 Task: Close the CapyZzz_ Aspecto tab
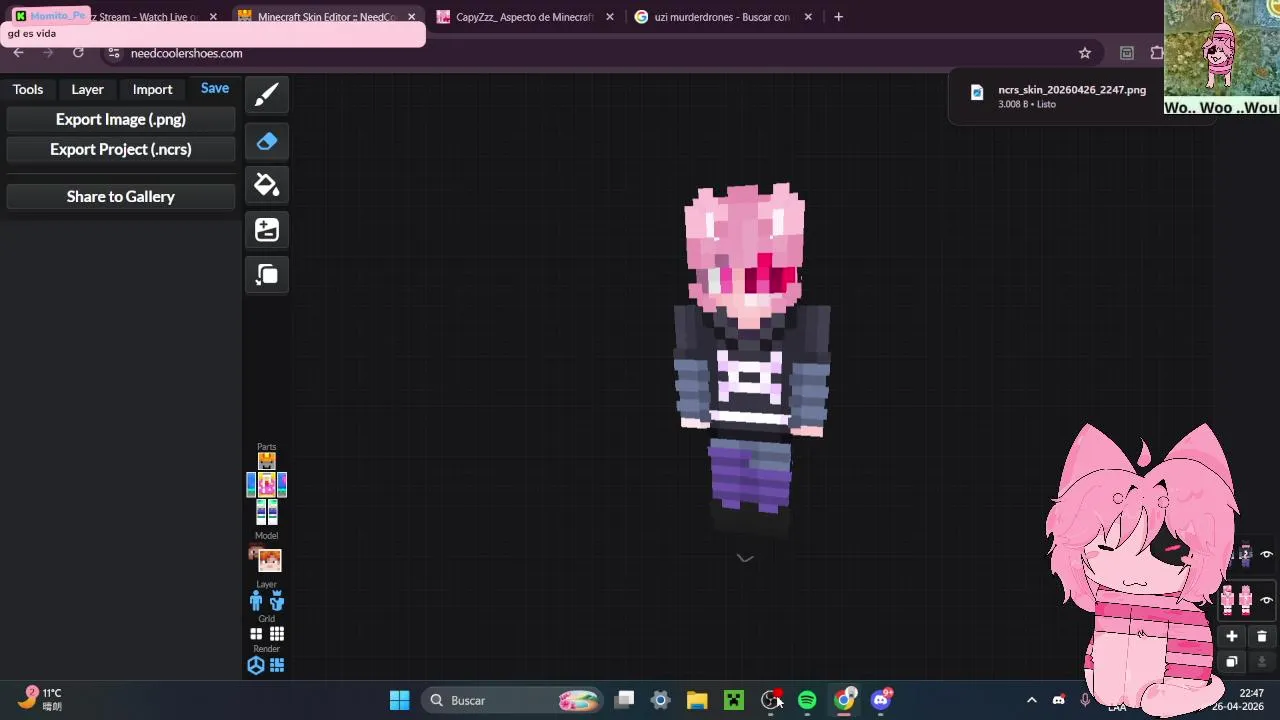coord(610,17)
